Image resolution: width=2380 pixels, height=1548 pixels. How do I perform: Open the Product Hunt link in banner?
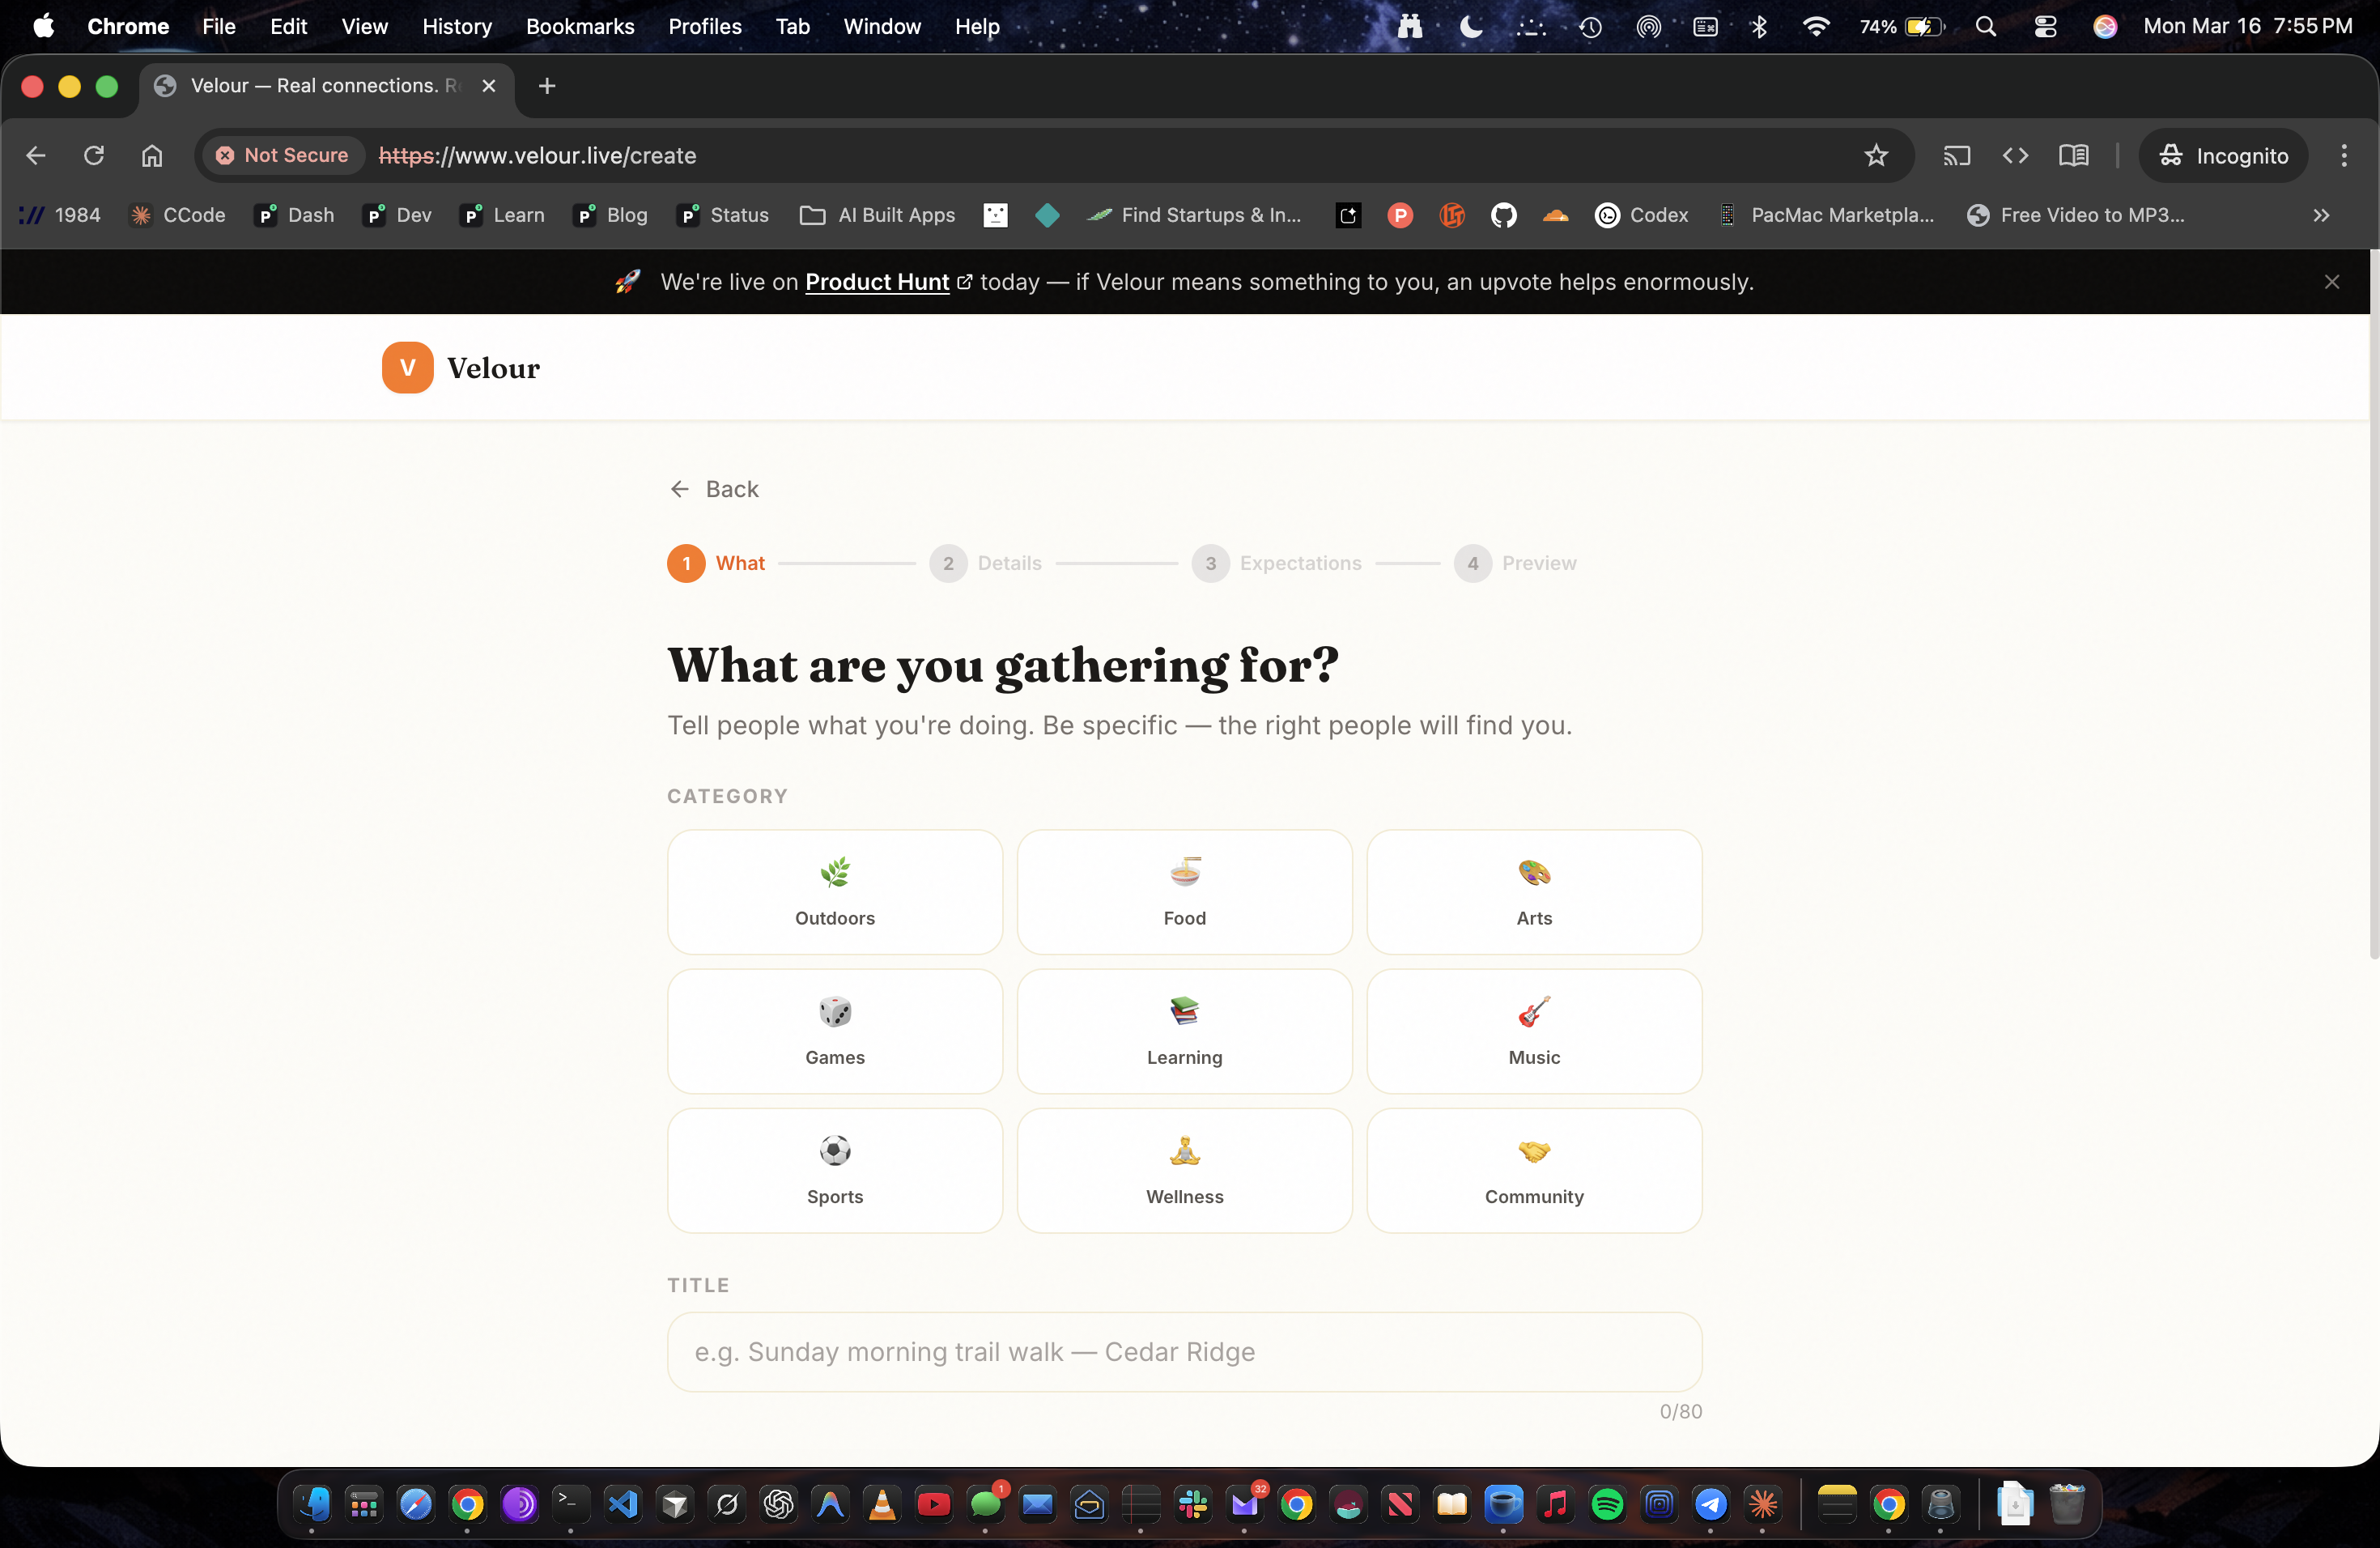coord(877,282)
